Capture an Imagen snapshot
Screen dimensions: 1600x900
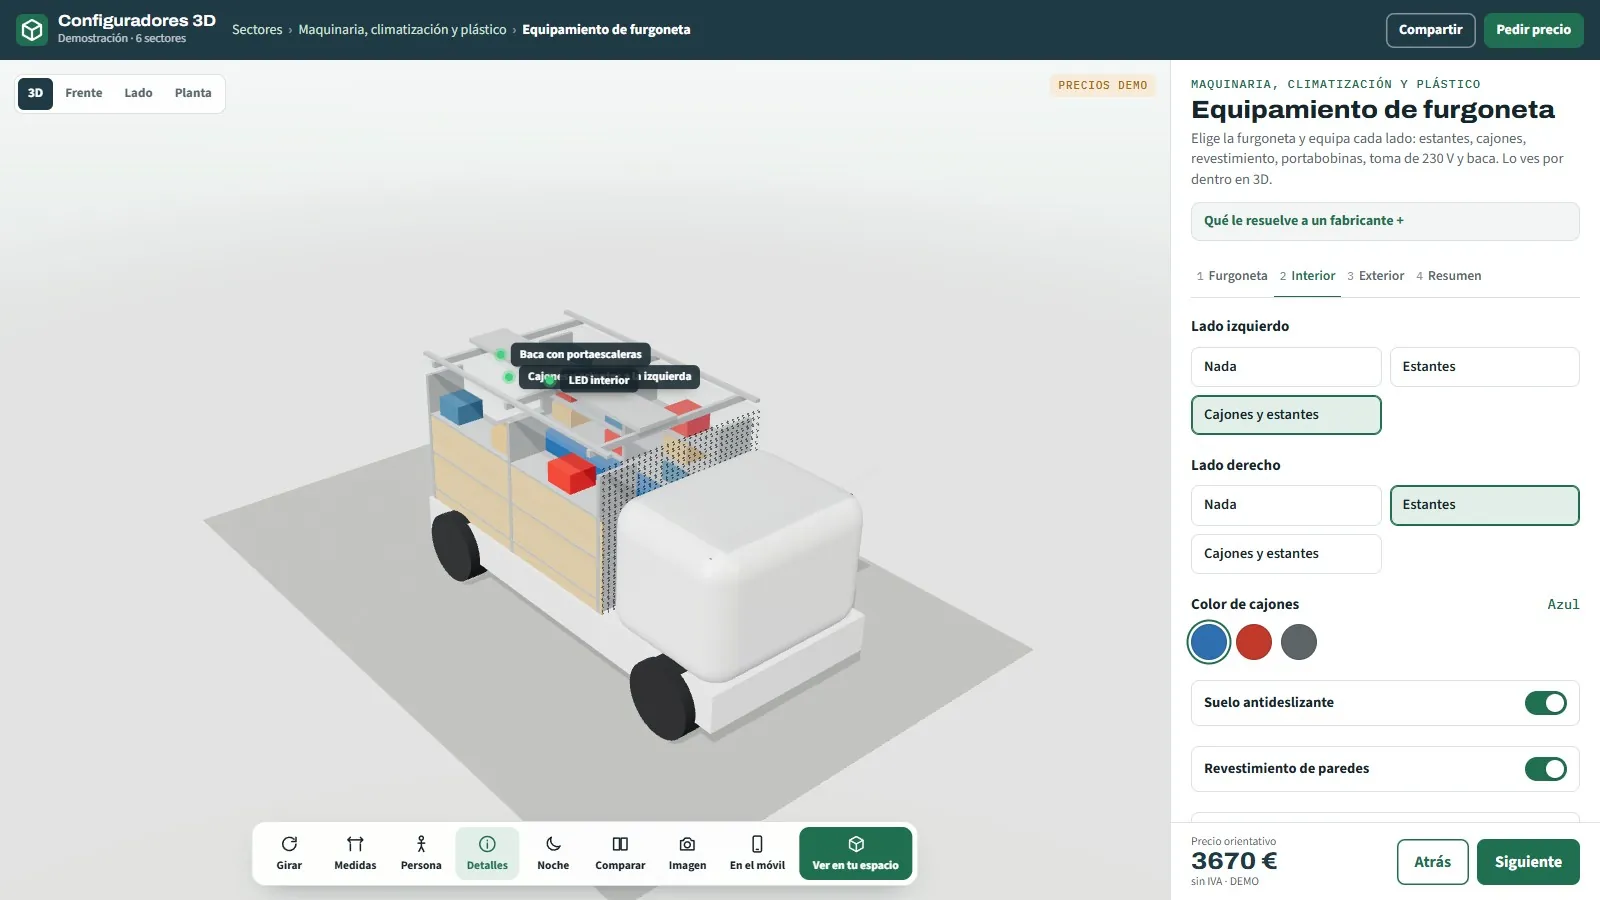click(x=687, y=853)
